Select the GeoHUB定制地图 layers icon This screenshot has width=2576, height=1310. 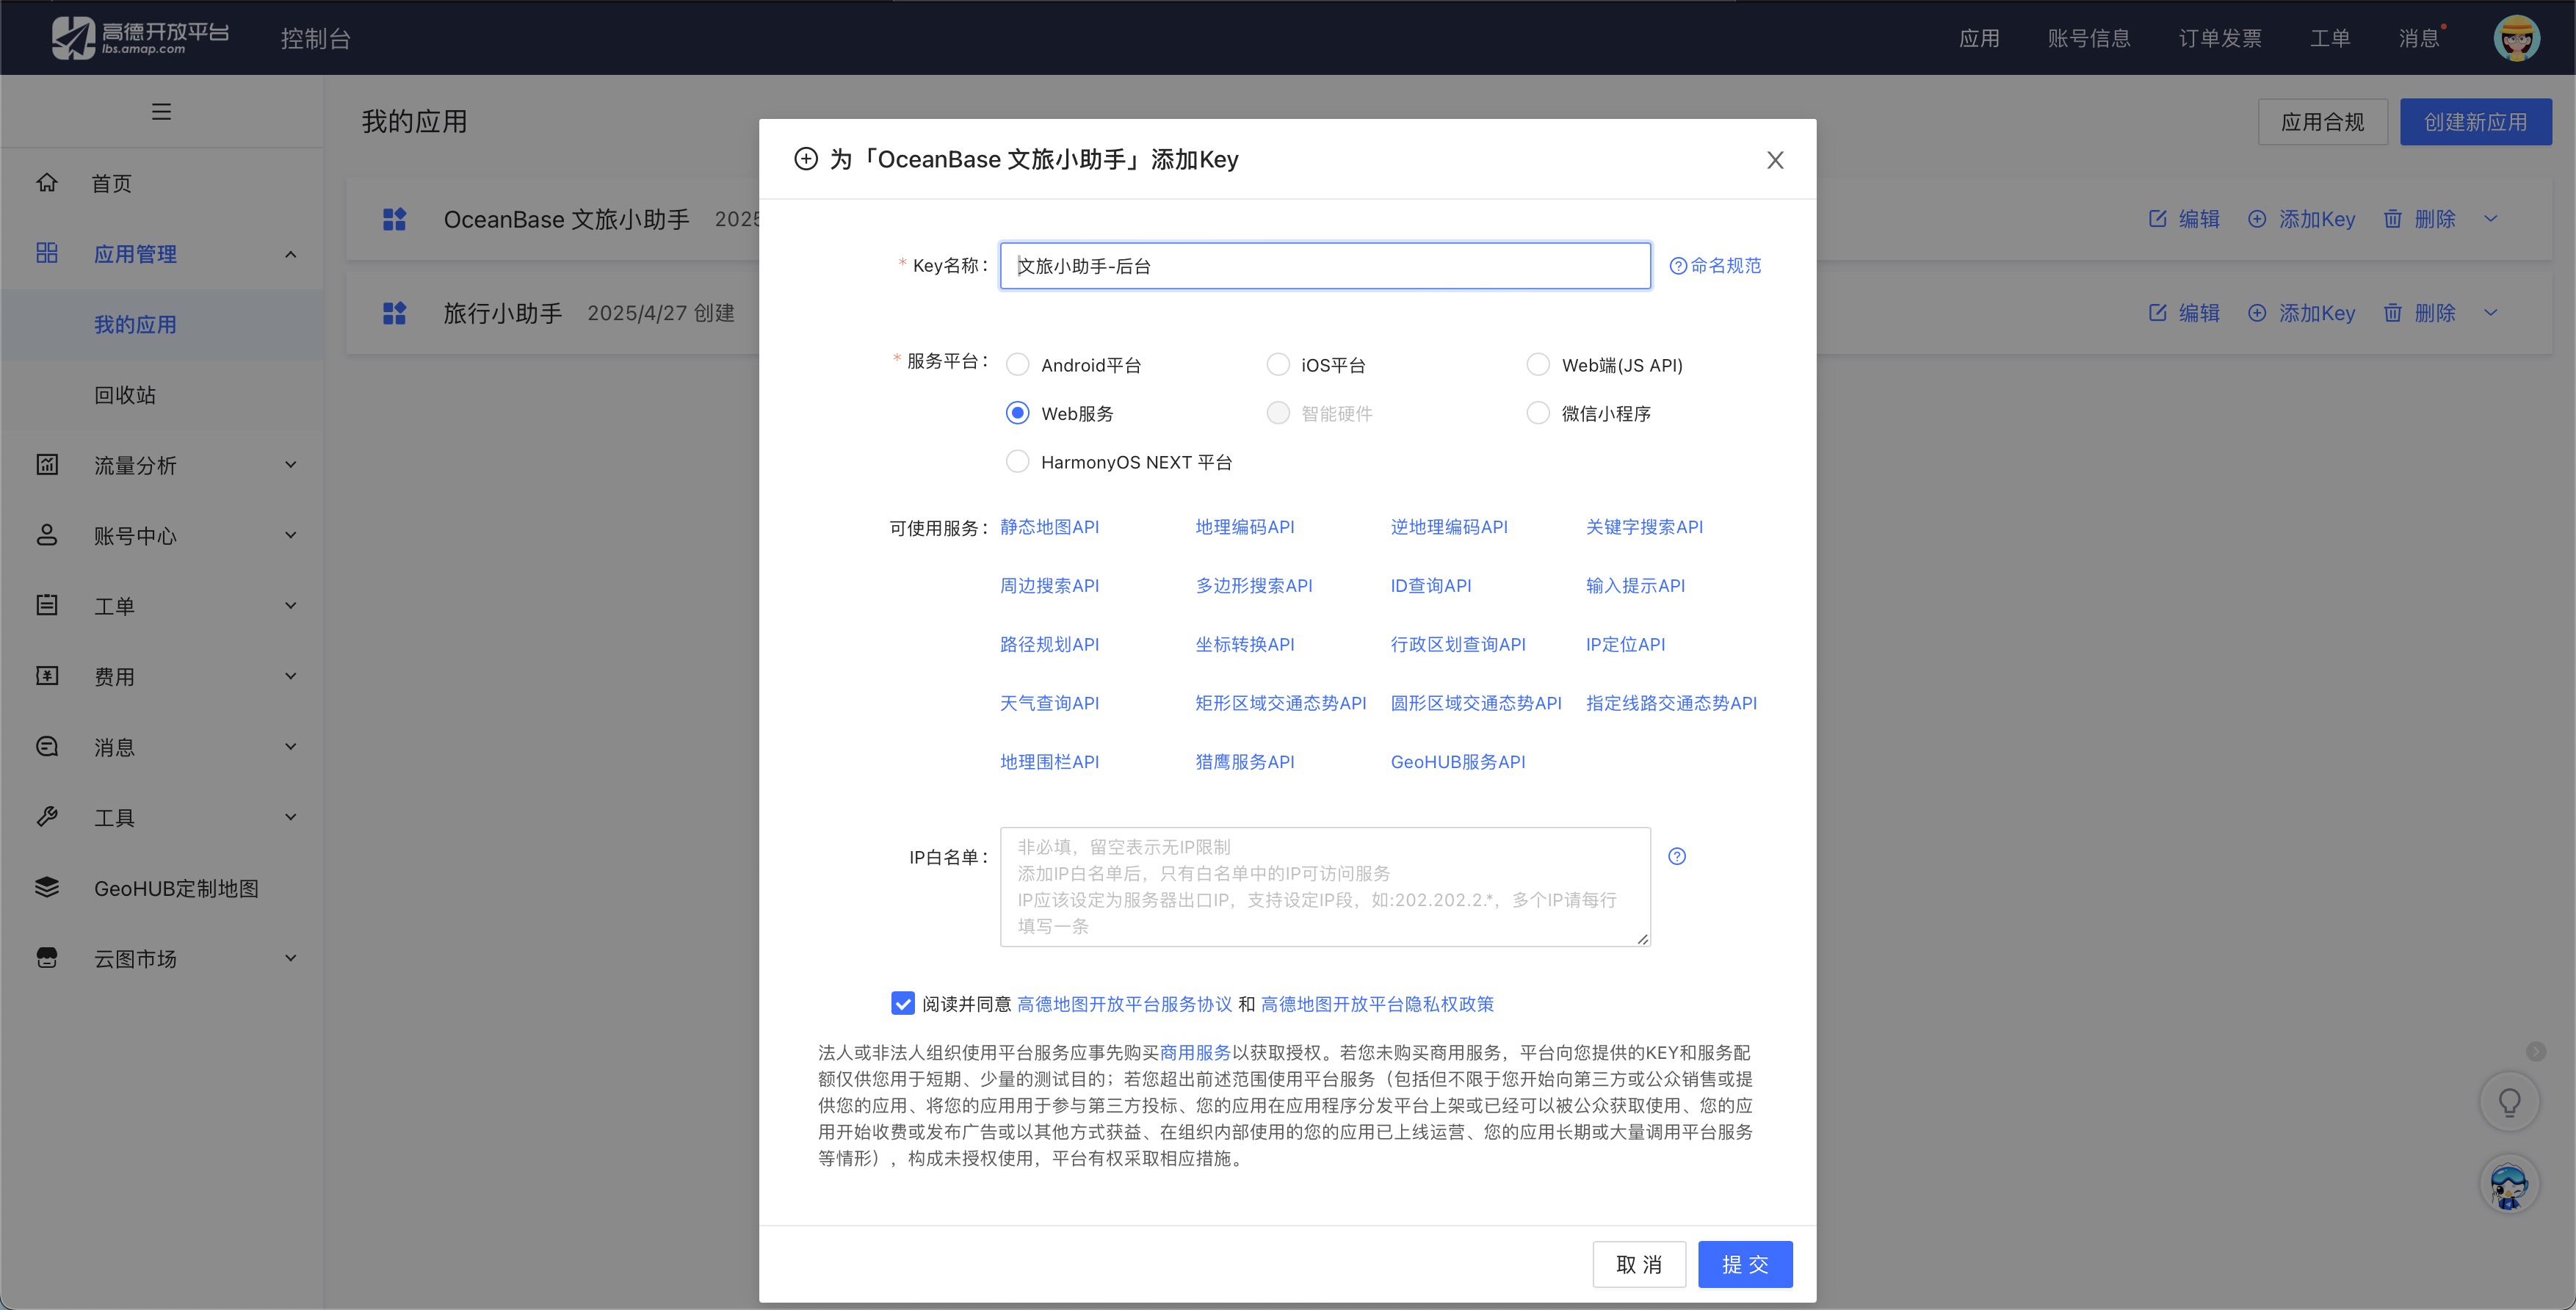tap(46, 887)
